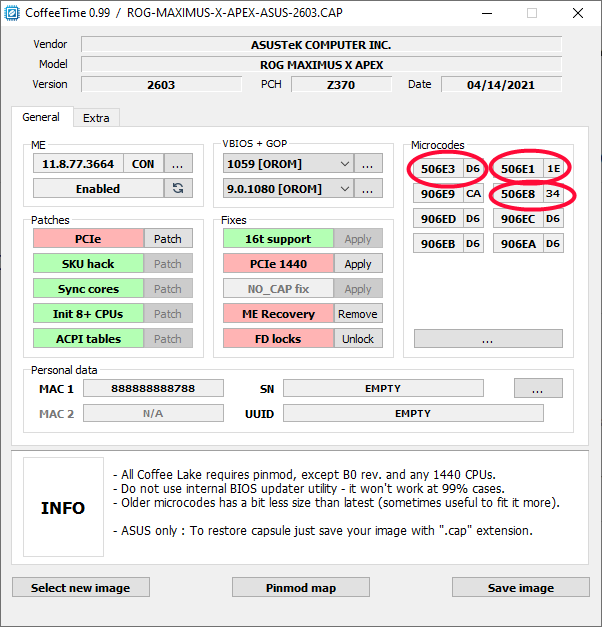This screenshot has width=602, height=627.
Task: Select microcode 906EA
Action: point(518,244)
